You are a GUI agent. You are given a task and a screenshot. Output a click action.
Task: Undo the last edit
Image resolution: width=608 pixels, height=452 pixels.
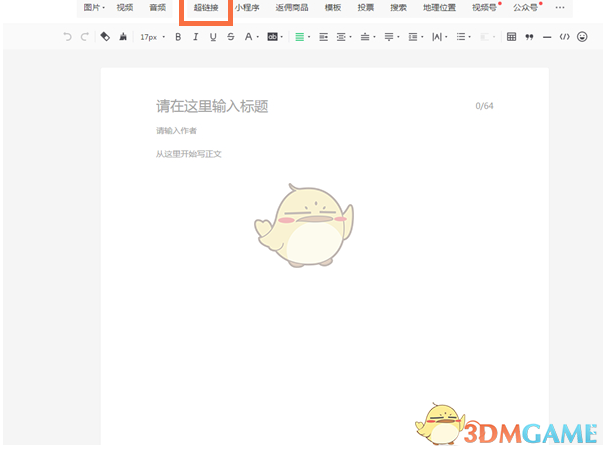pos(67,37)
